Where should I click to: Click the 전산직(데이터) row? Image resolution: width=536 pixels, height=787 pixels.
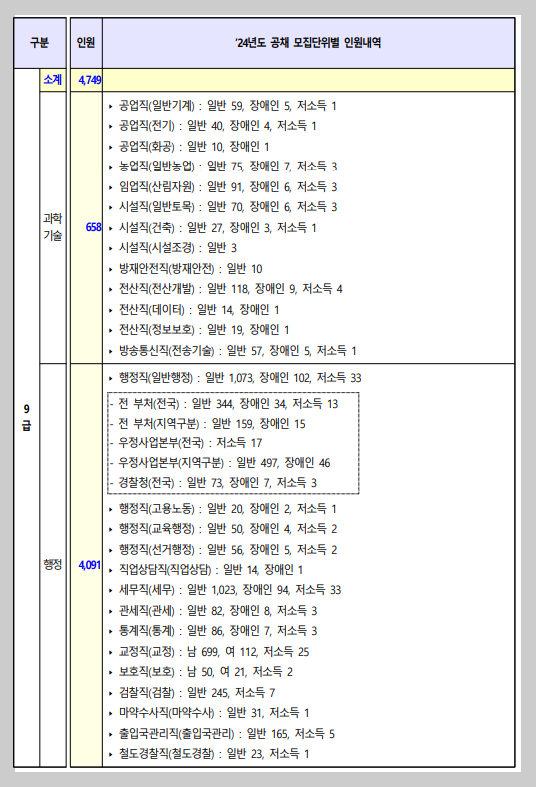pyautogui.click(x=194, y=310)
